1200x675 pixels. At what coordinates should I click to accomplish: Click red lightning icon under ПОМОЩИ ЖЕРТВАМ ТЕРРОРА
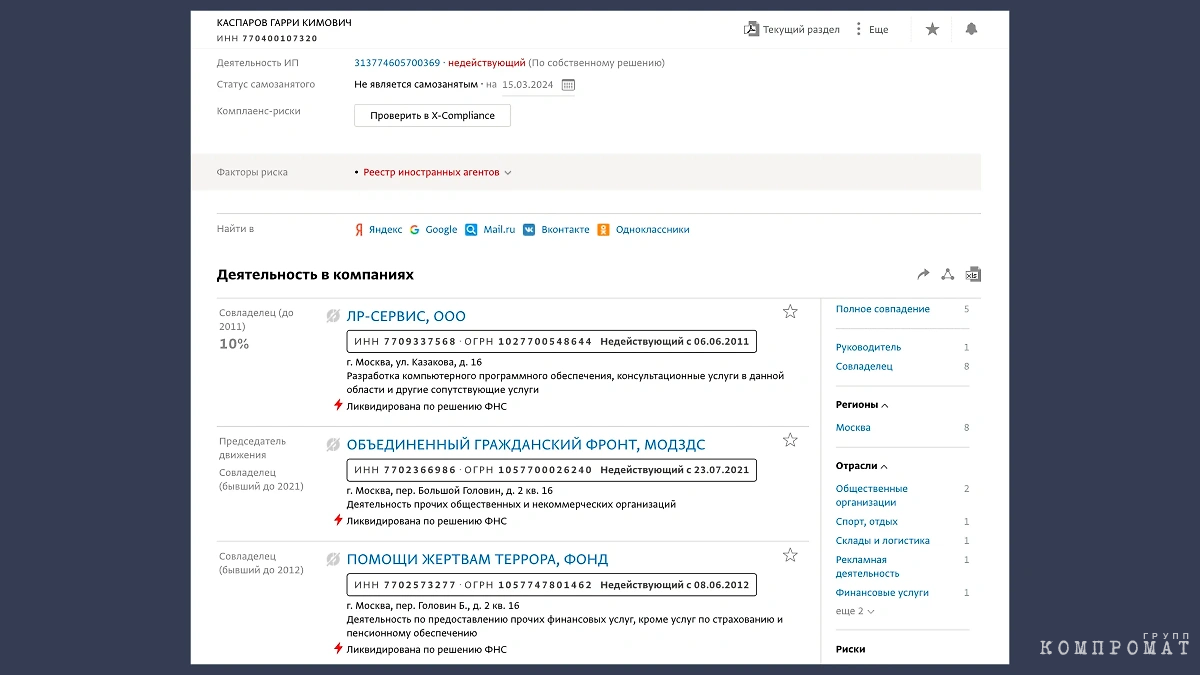coord(338,649)
